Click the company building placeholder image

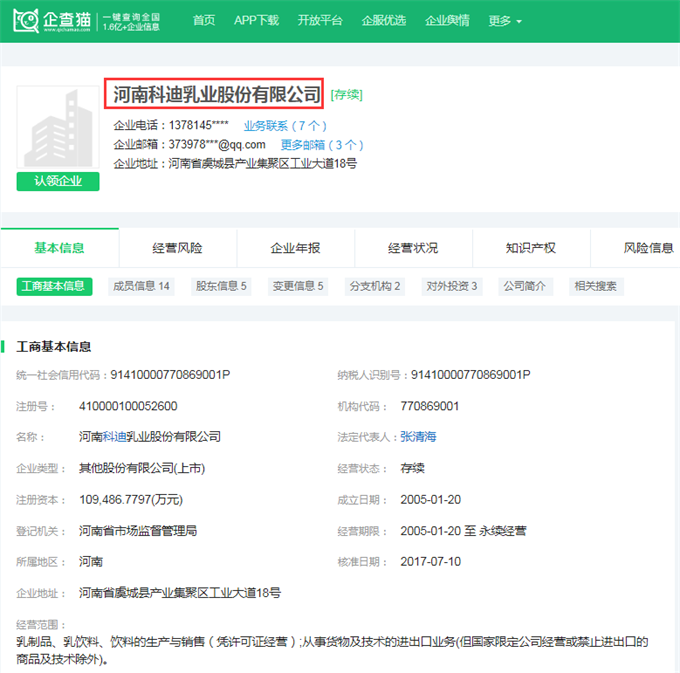pyautogui.click(x=58, y=127)
